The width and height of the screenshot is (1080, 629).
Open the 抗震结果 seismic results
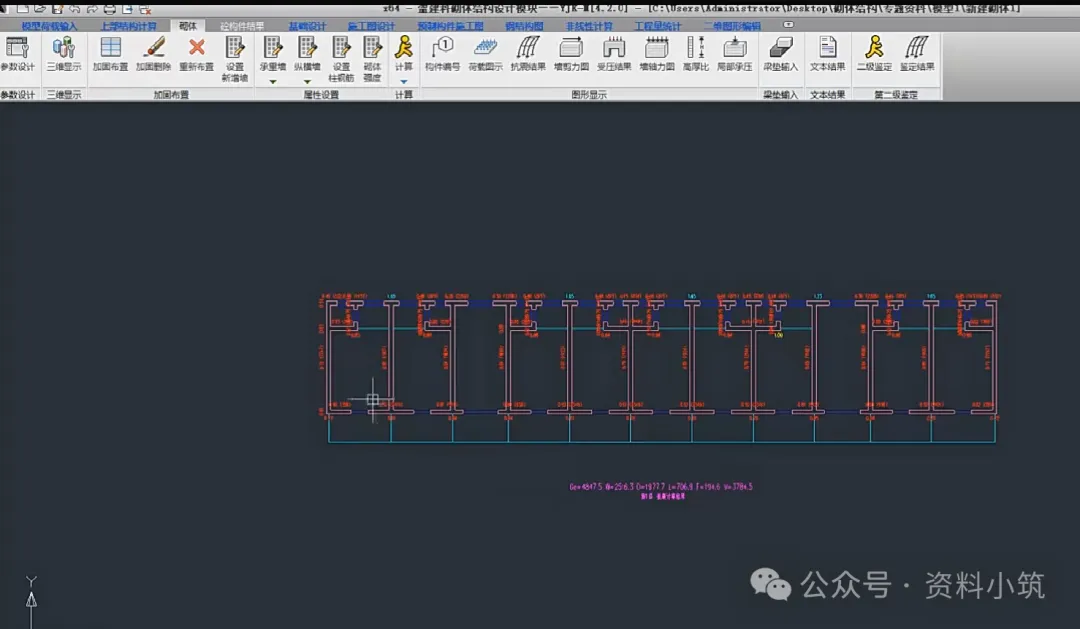click(528, 54)
